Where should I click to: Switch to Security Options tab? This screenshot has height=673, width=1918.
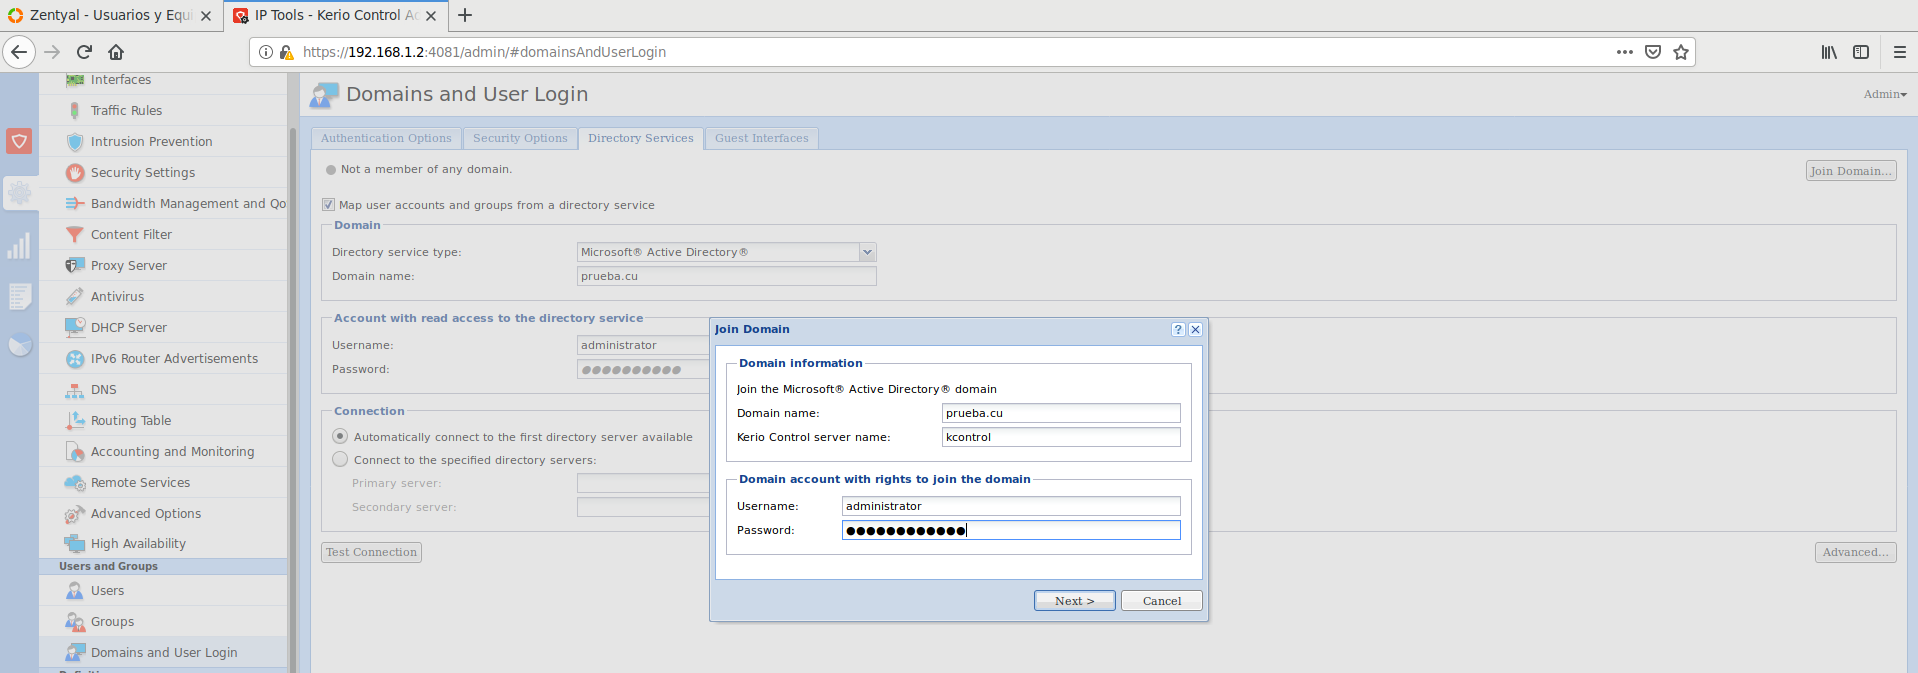click(520, 138)
